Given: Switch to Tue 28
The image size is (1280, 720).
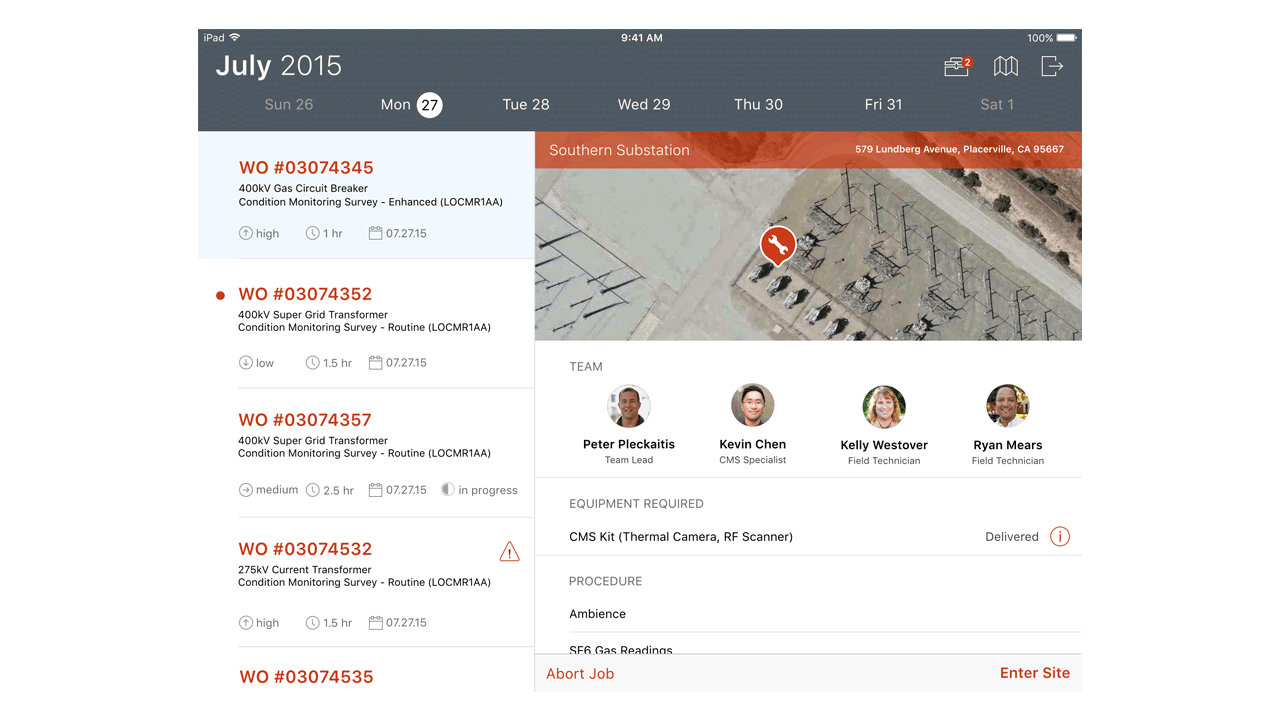Looking at the screenshot, I should 526,104.
